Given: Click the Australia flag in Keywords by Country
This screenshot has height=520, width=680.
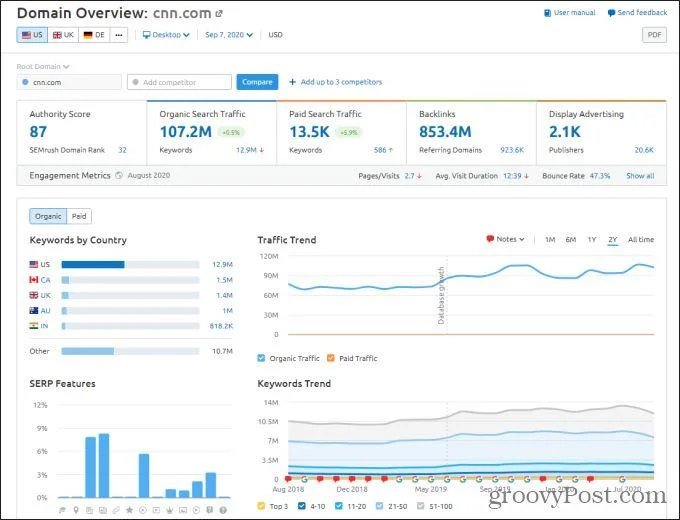Looking at the screenshot, I should click(34, 311).
